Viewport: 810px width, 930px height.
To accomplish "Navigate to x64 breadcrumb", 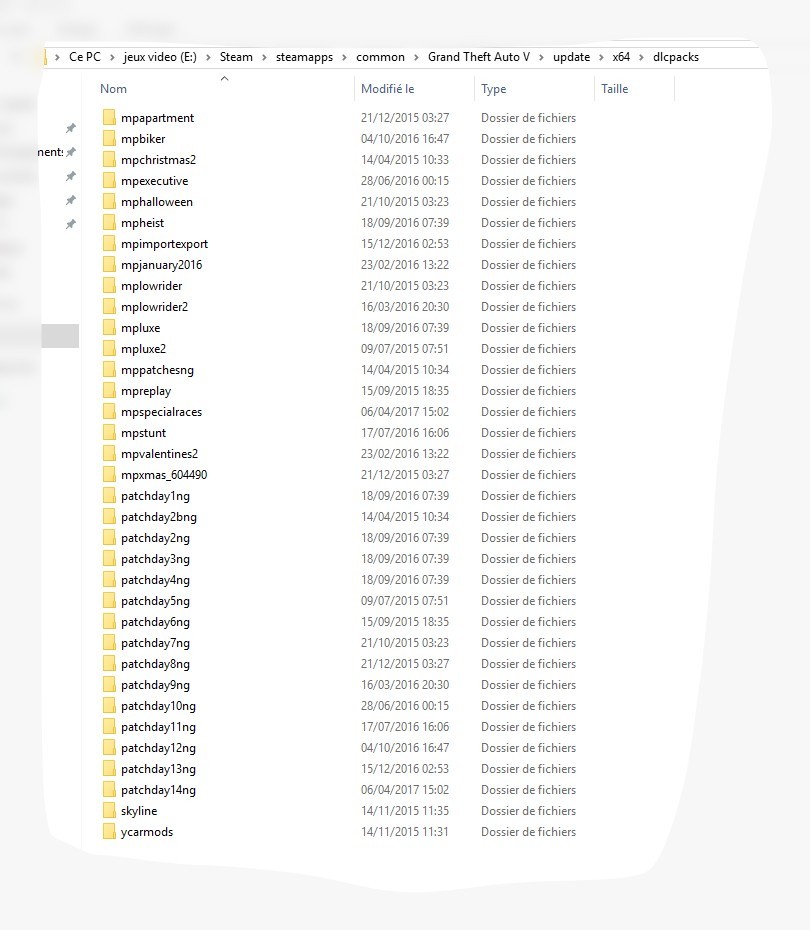I will 621,57.
